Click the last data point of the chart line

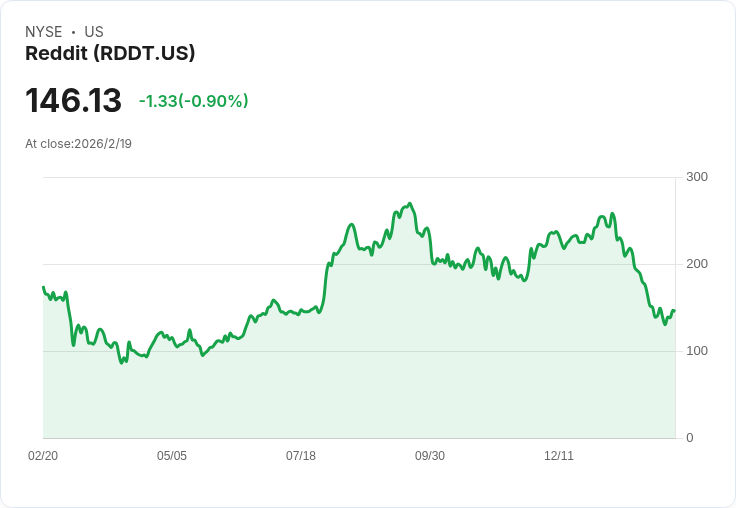675,311
